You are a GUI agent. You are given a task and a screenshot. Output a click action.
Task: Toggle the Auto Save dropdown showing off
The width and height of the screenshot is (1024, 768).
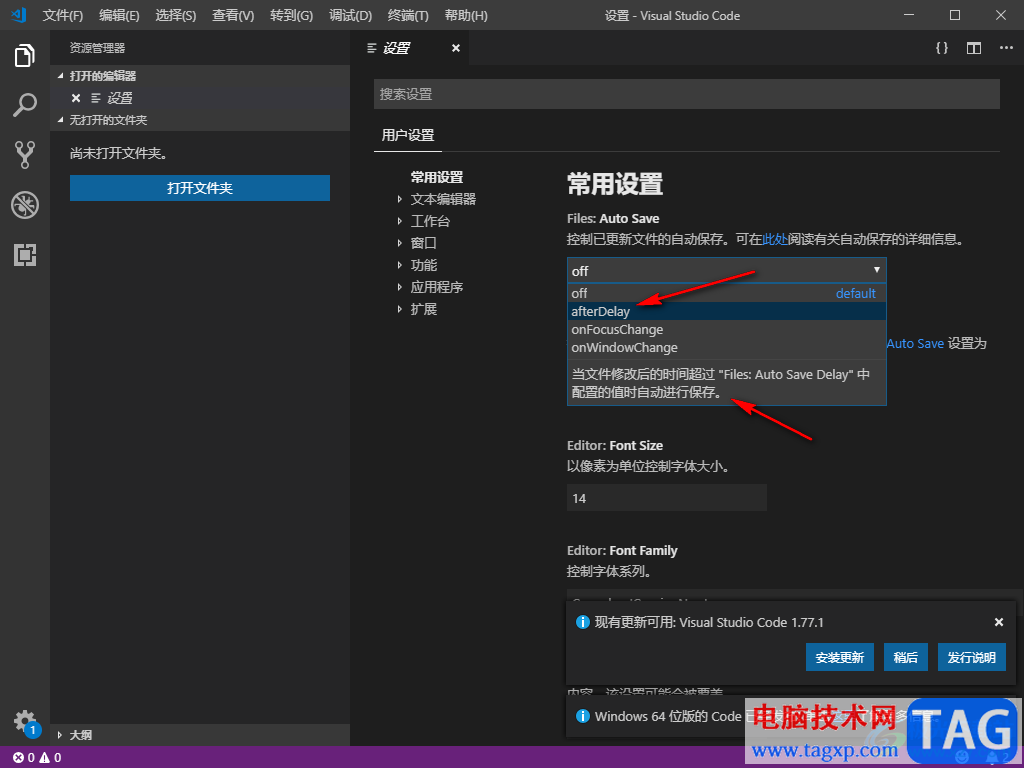click(726, 270)
